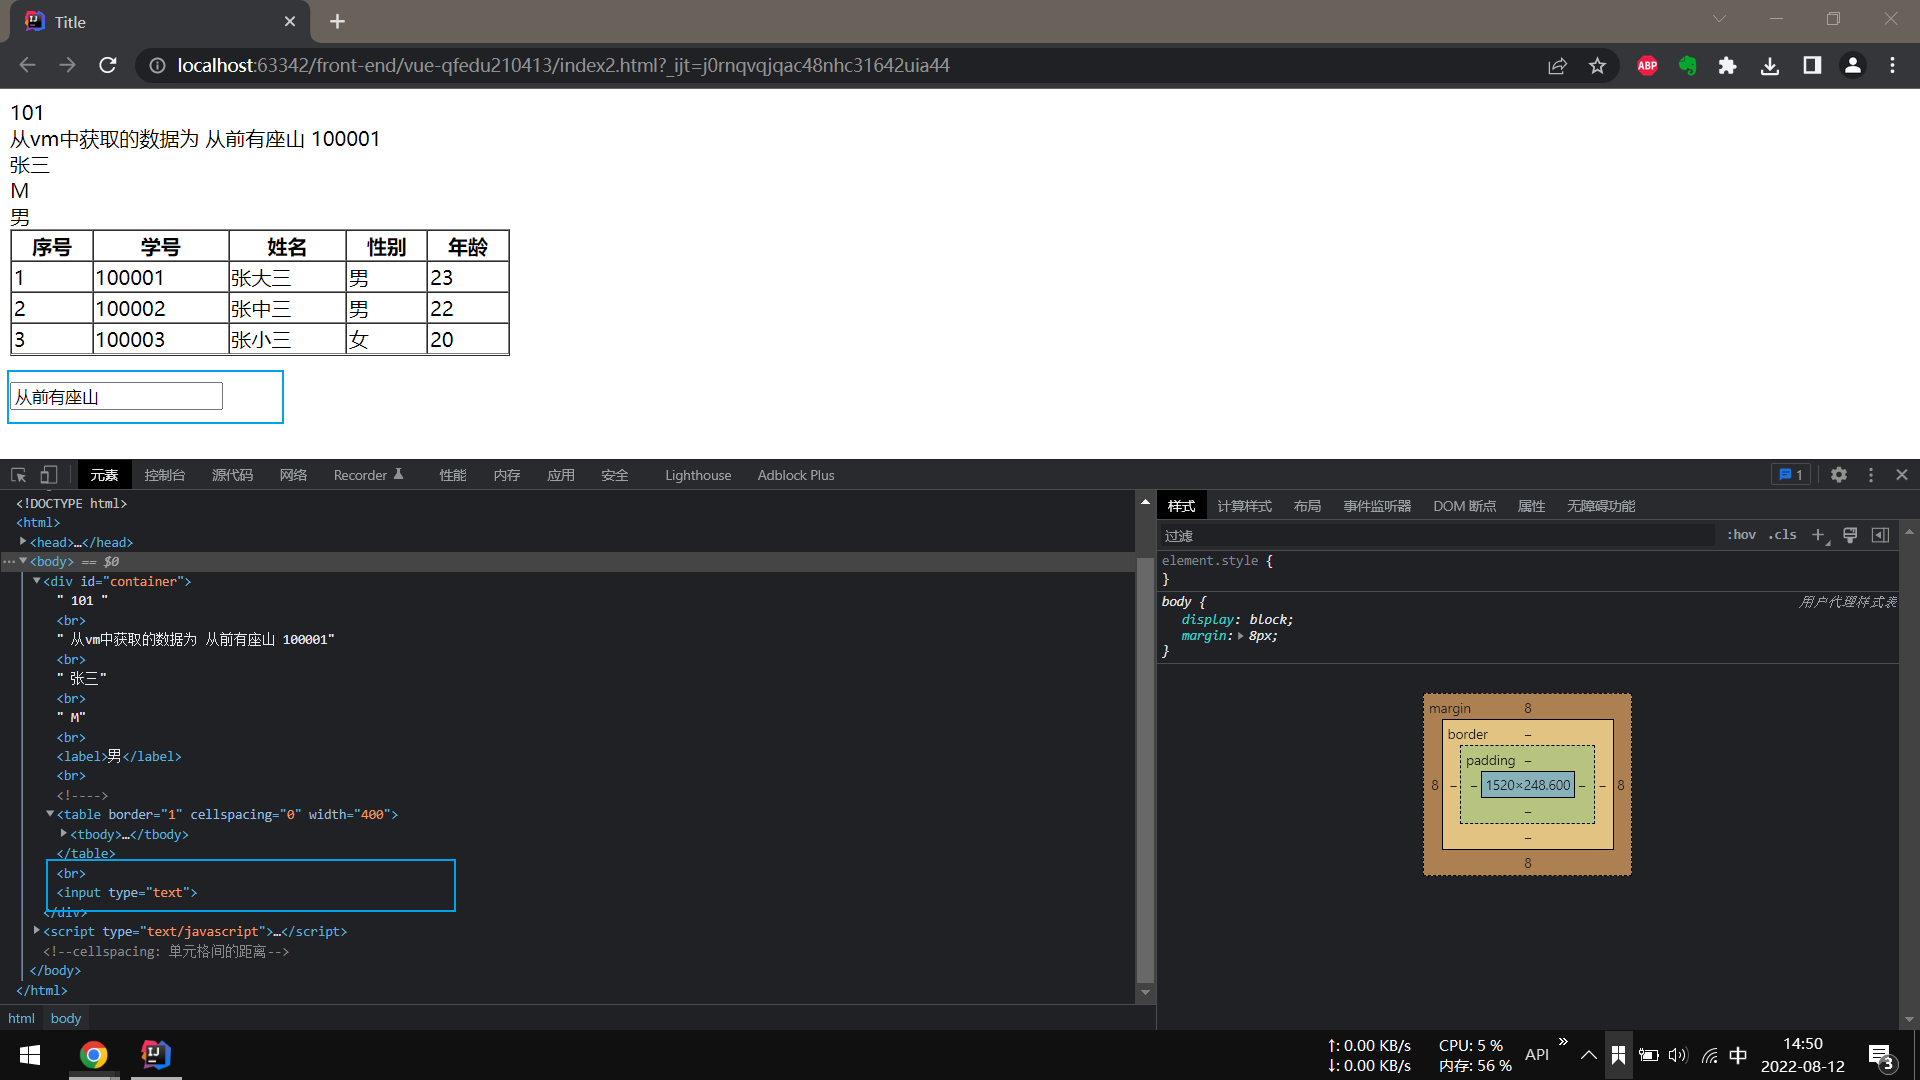Share this page icon

[1557, 65]
